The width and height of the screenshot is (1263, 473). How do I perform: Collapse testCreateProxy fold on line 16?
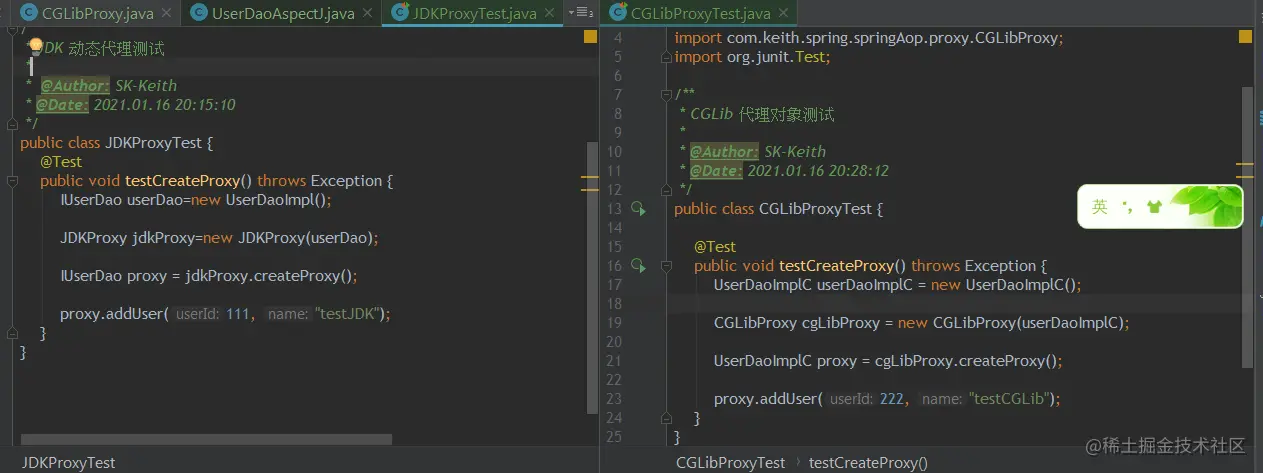tap(666, 266)
